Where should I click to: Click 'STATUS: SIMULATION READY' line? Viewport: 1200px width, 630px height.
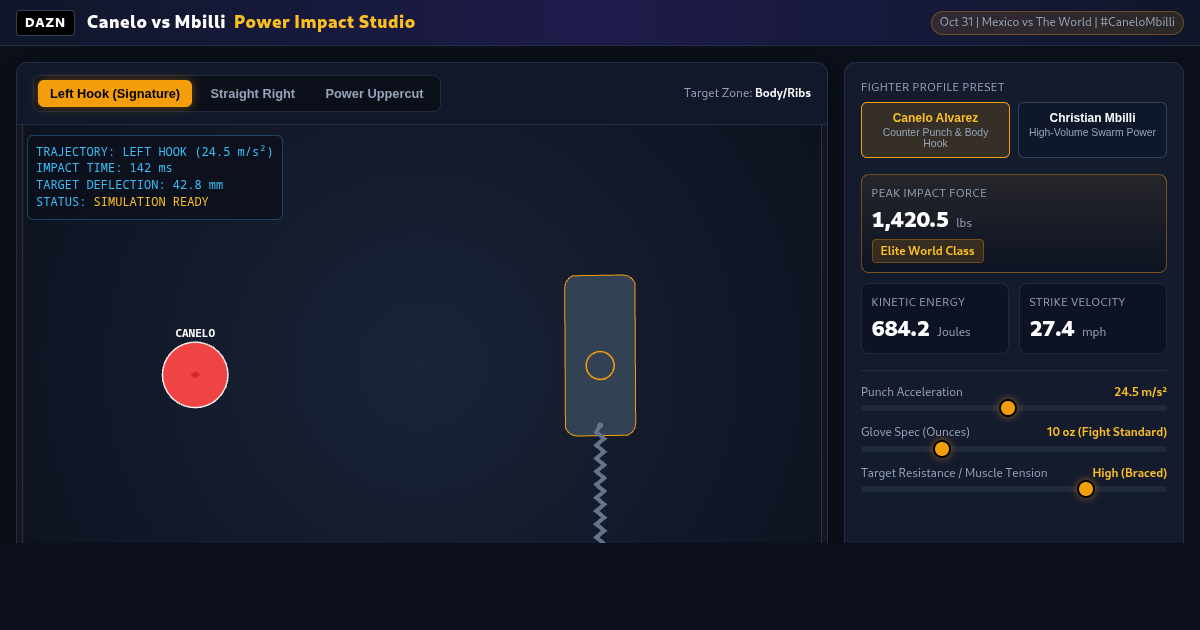(x=122, y=202)
